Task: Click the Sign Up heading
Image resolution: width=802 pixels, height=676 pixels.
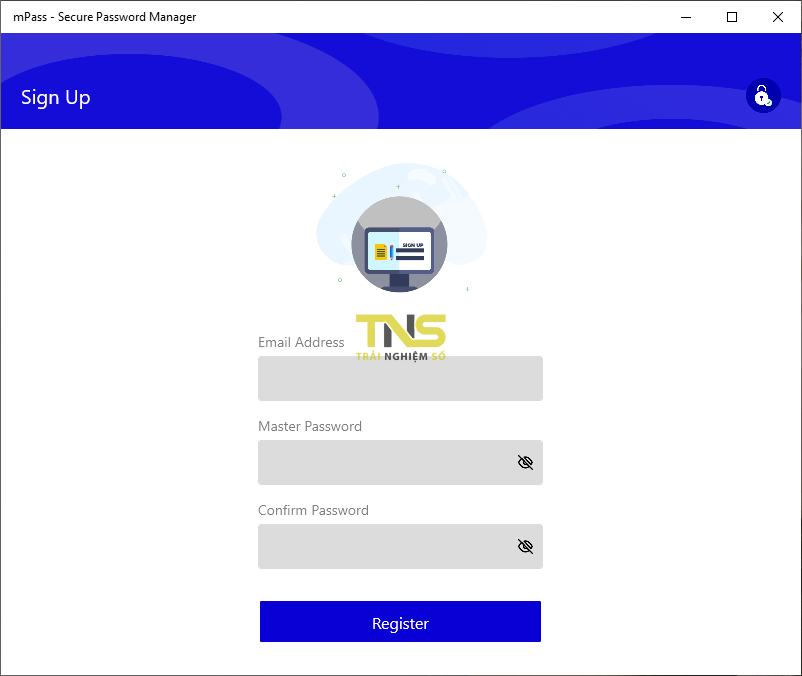Action: (x=55, y=97)
